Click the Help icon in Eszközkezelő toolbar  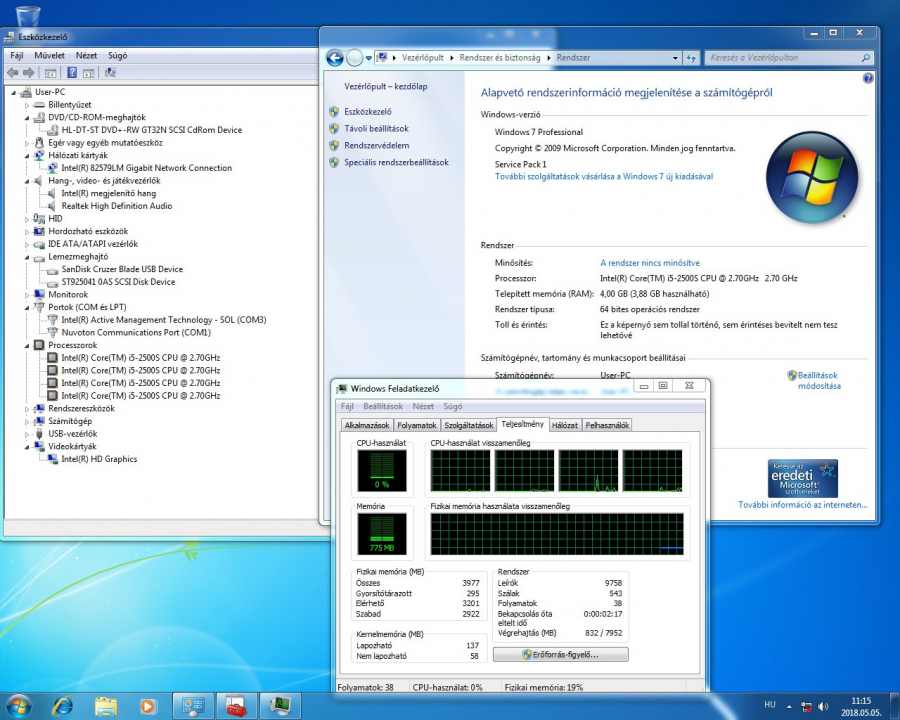point(72,73)
